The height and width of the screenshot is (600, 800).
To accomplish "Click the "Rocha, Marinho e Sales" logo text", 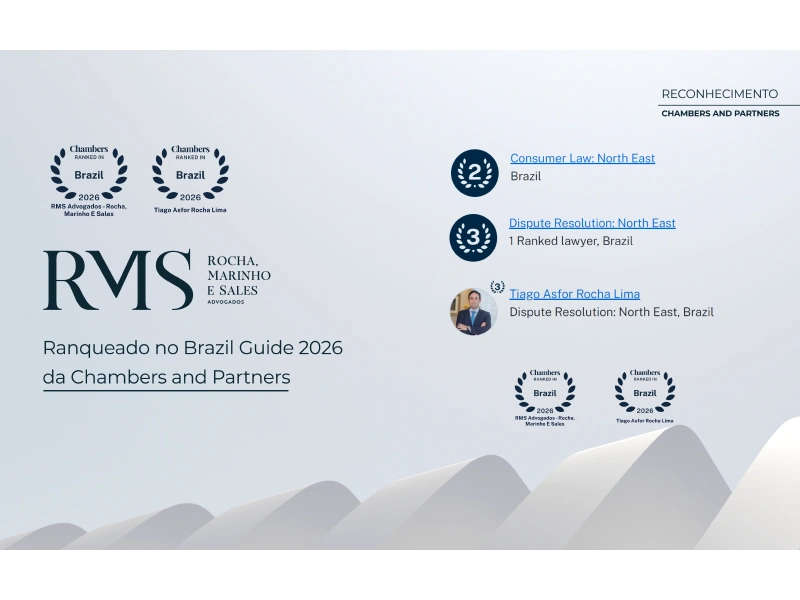I will click(239, 279).
